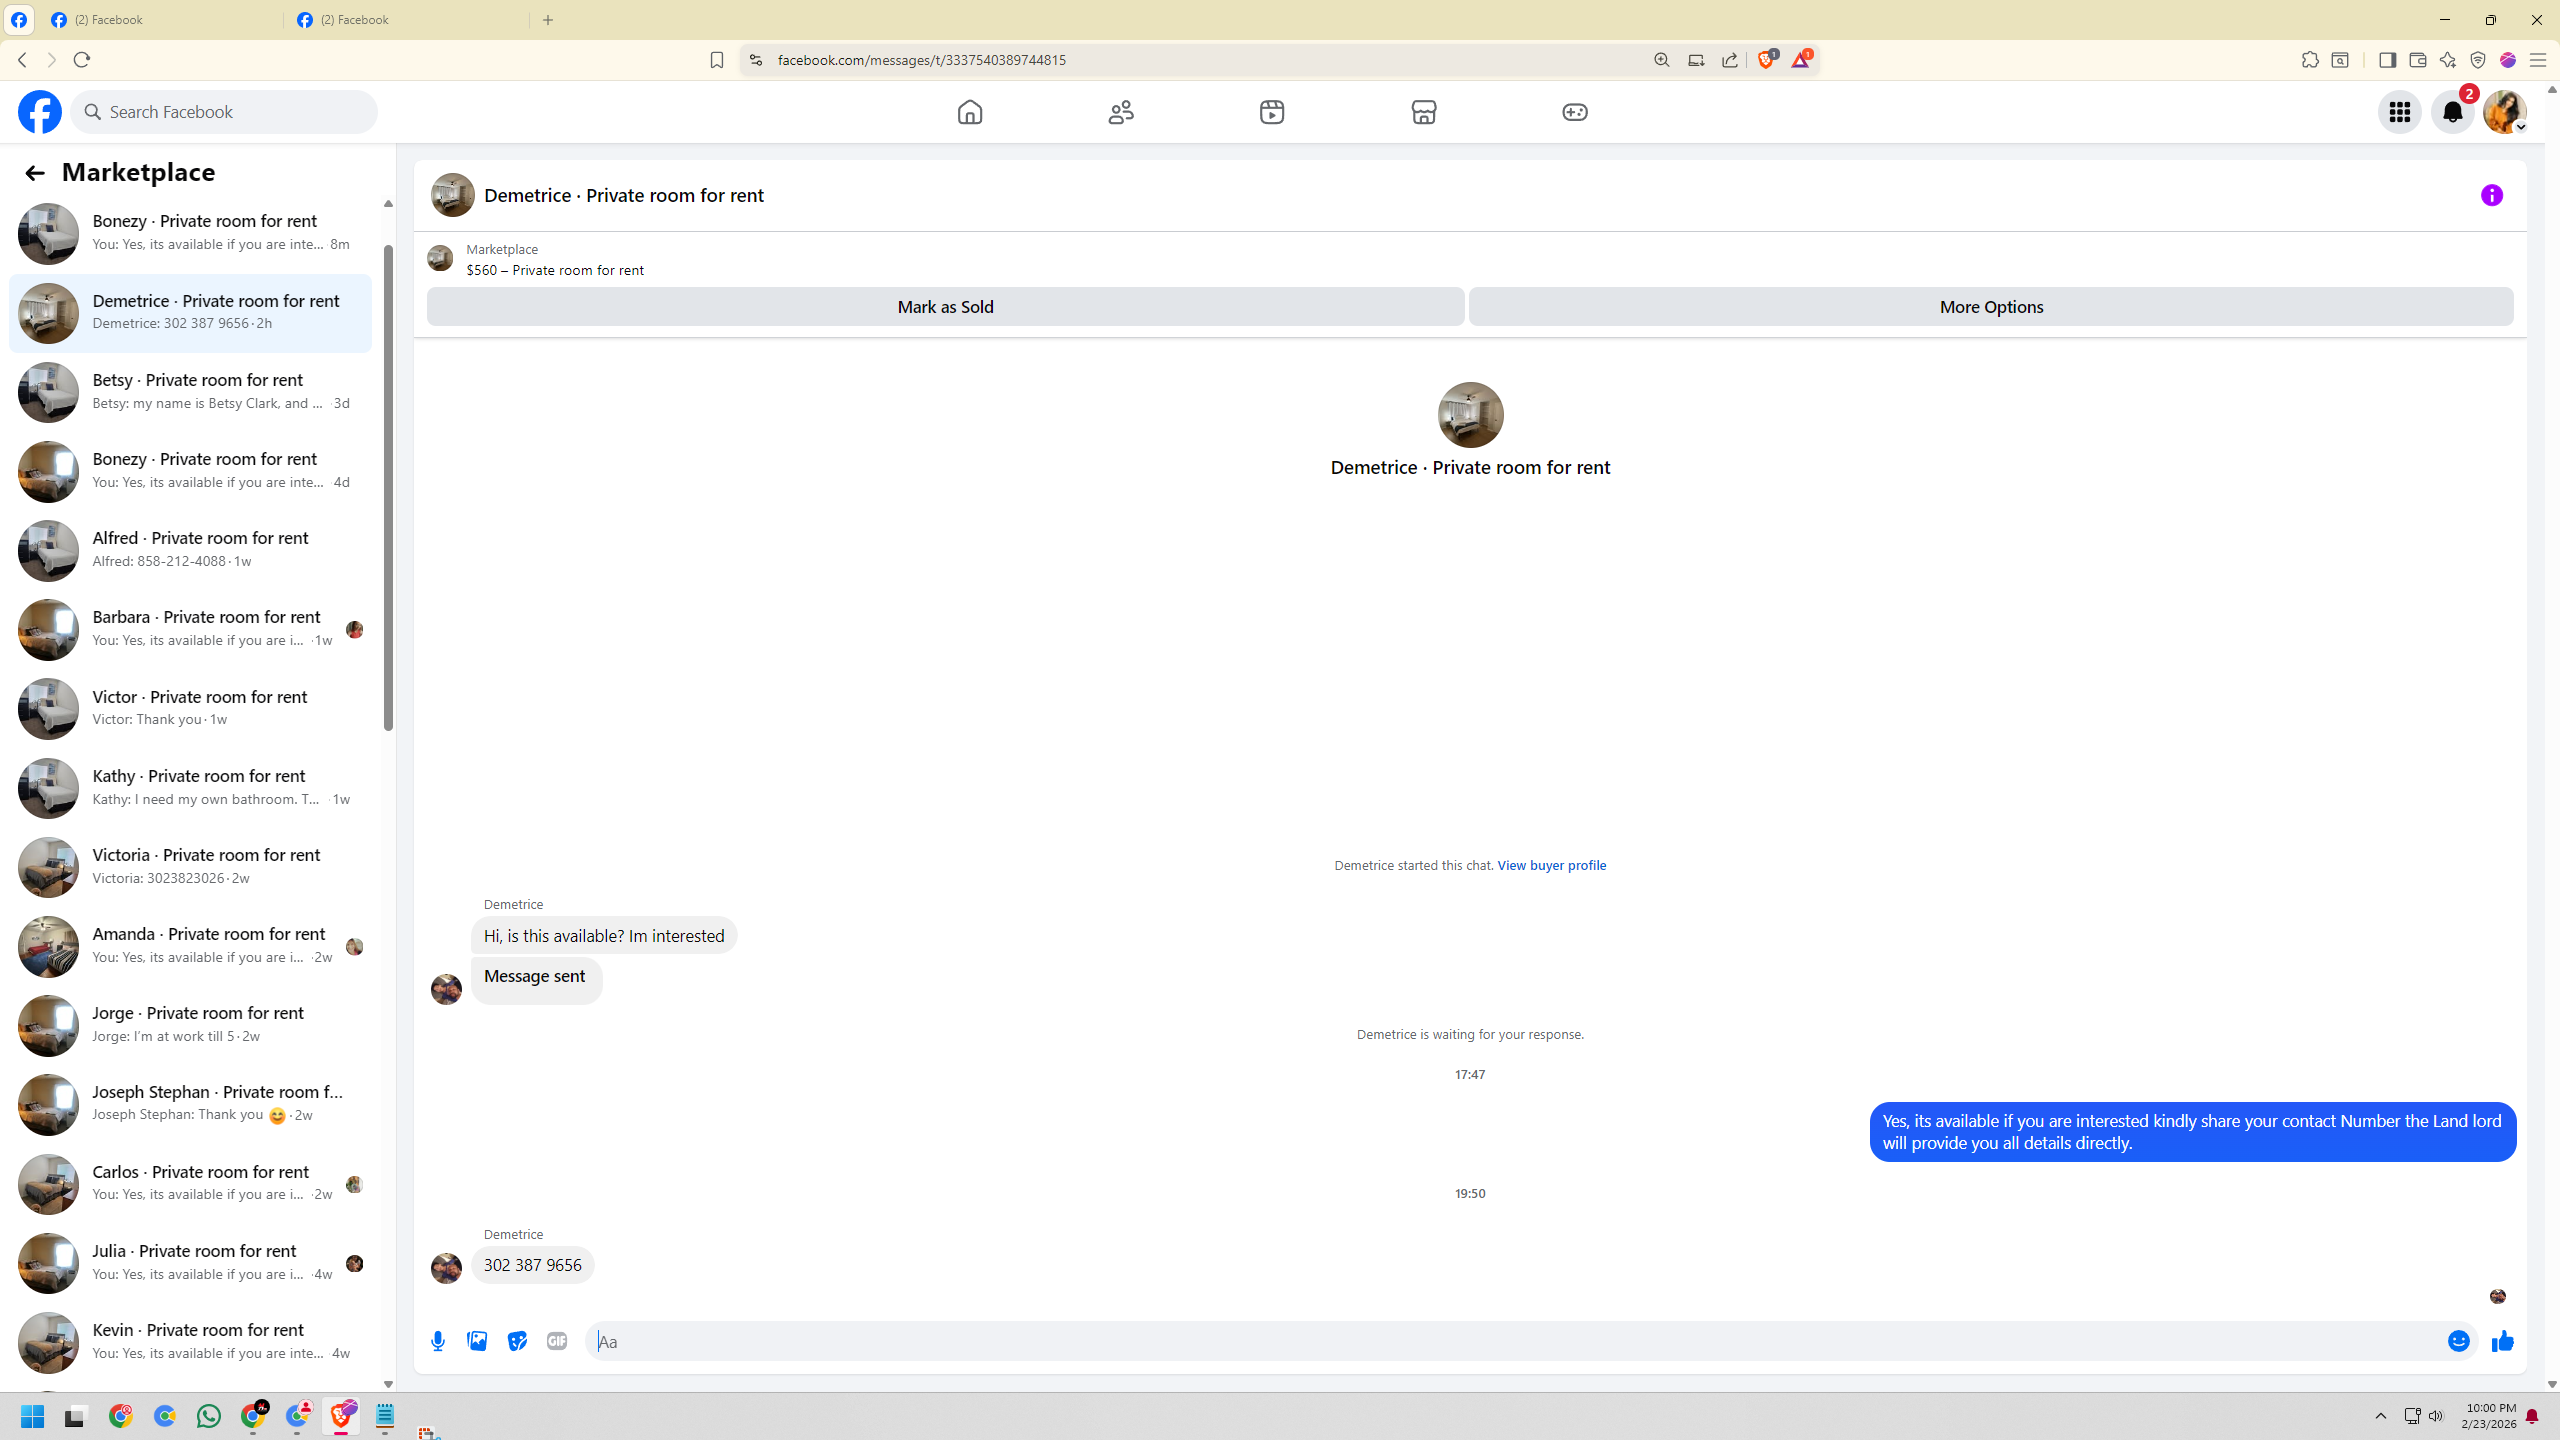Send a thumbs-up like

coord(2502,1341)
